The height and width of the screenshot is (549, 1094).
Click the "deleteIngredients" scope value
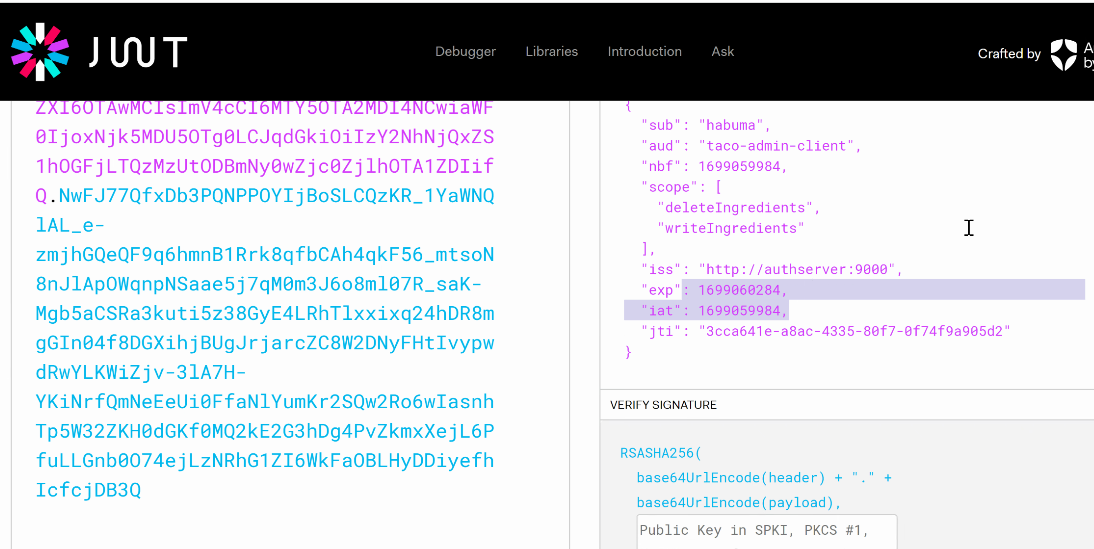pos(739,208)
